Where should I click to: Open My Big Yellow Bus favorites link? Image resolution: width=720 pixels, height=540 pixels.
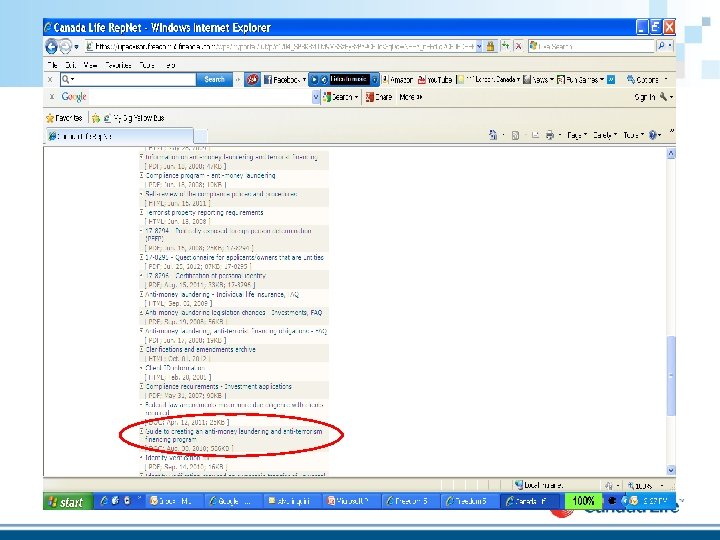(x=134, y=118)
